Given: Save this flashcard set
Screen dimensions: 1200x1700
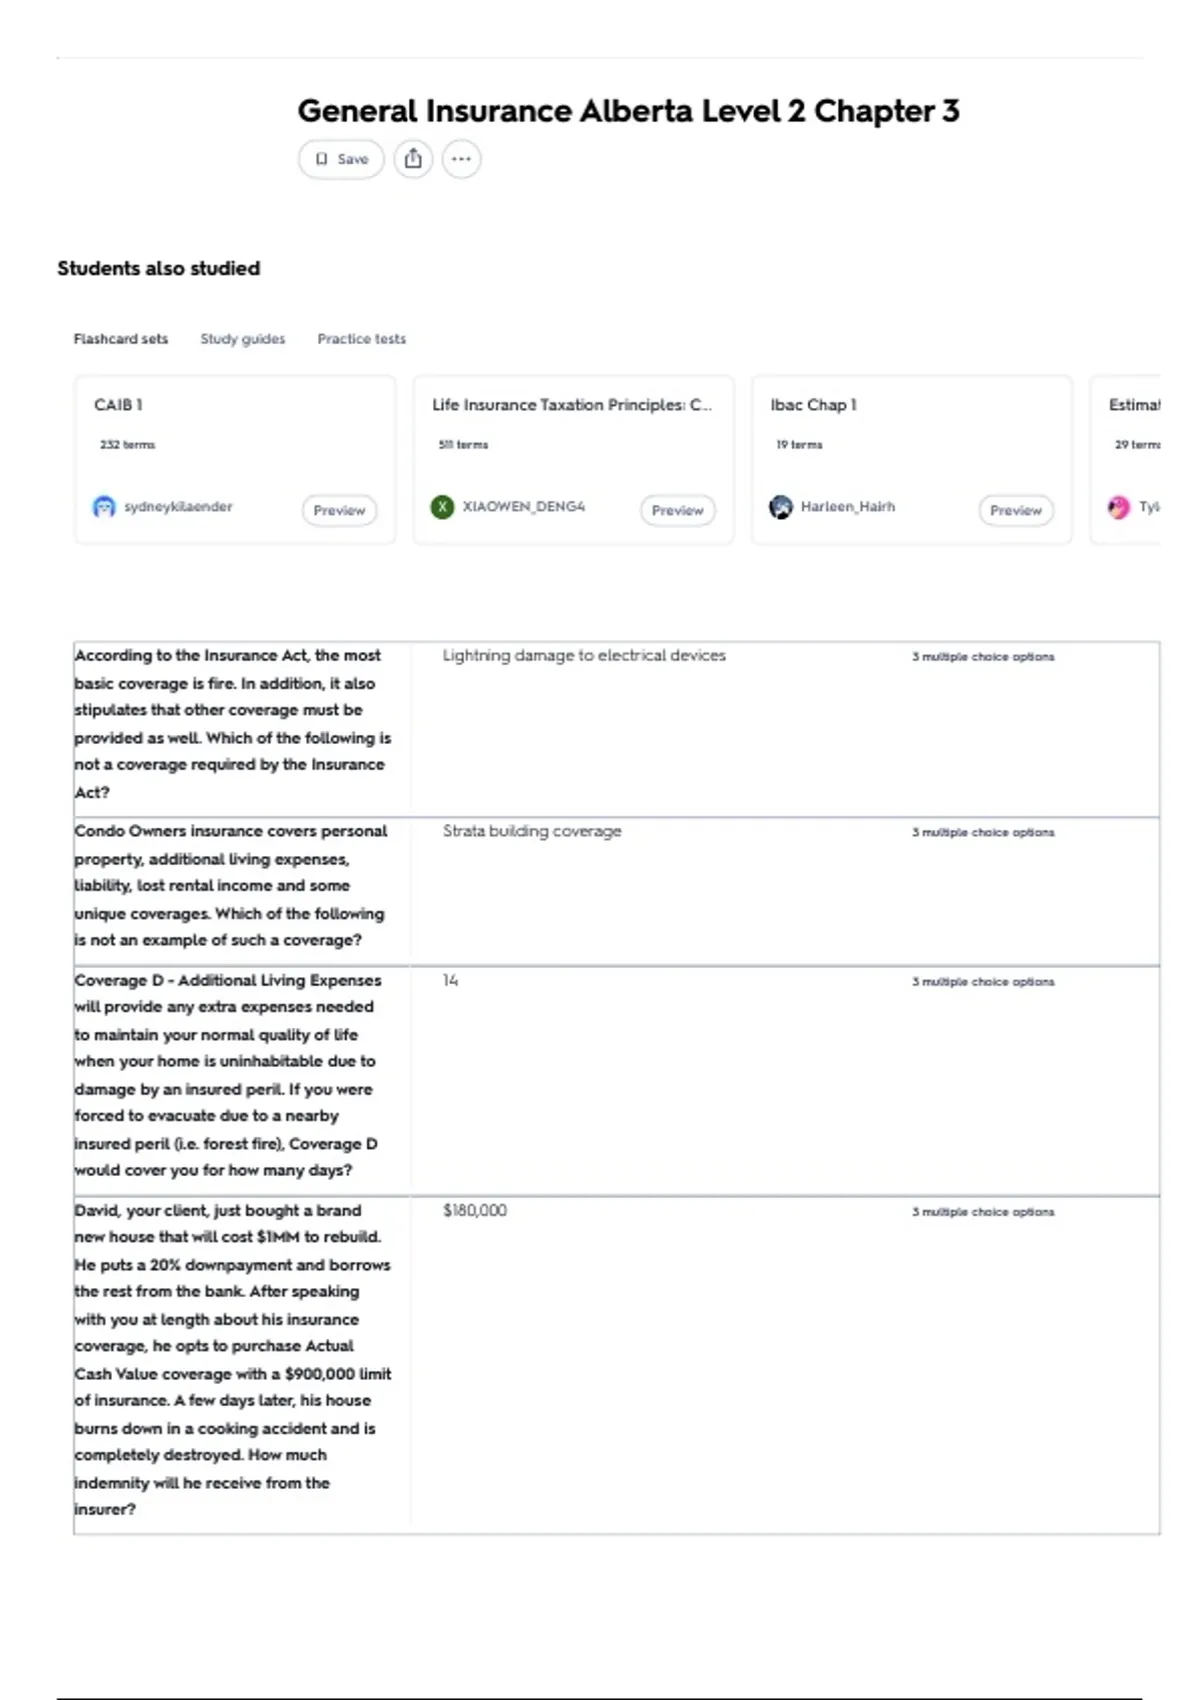Looking at the screenshot, I should pos(341,159).
